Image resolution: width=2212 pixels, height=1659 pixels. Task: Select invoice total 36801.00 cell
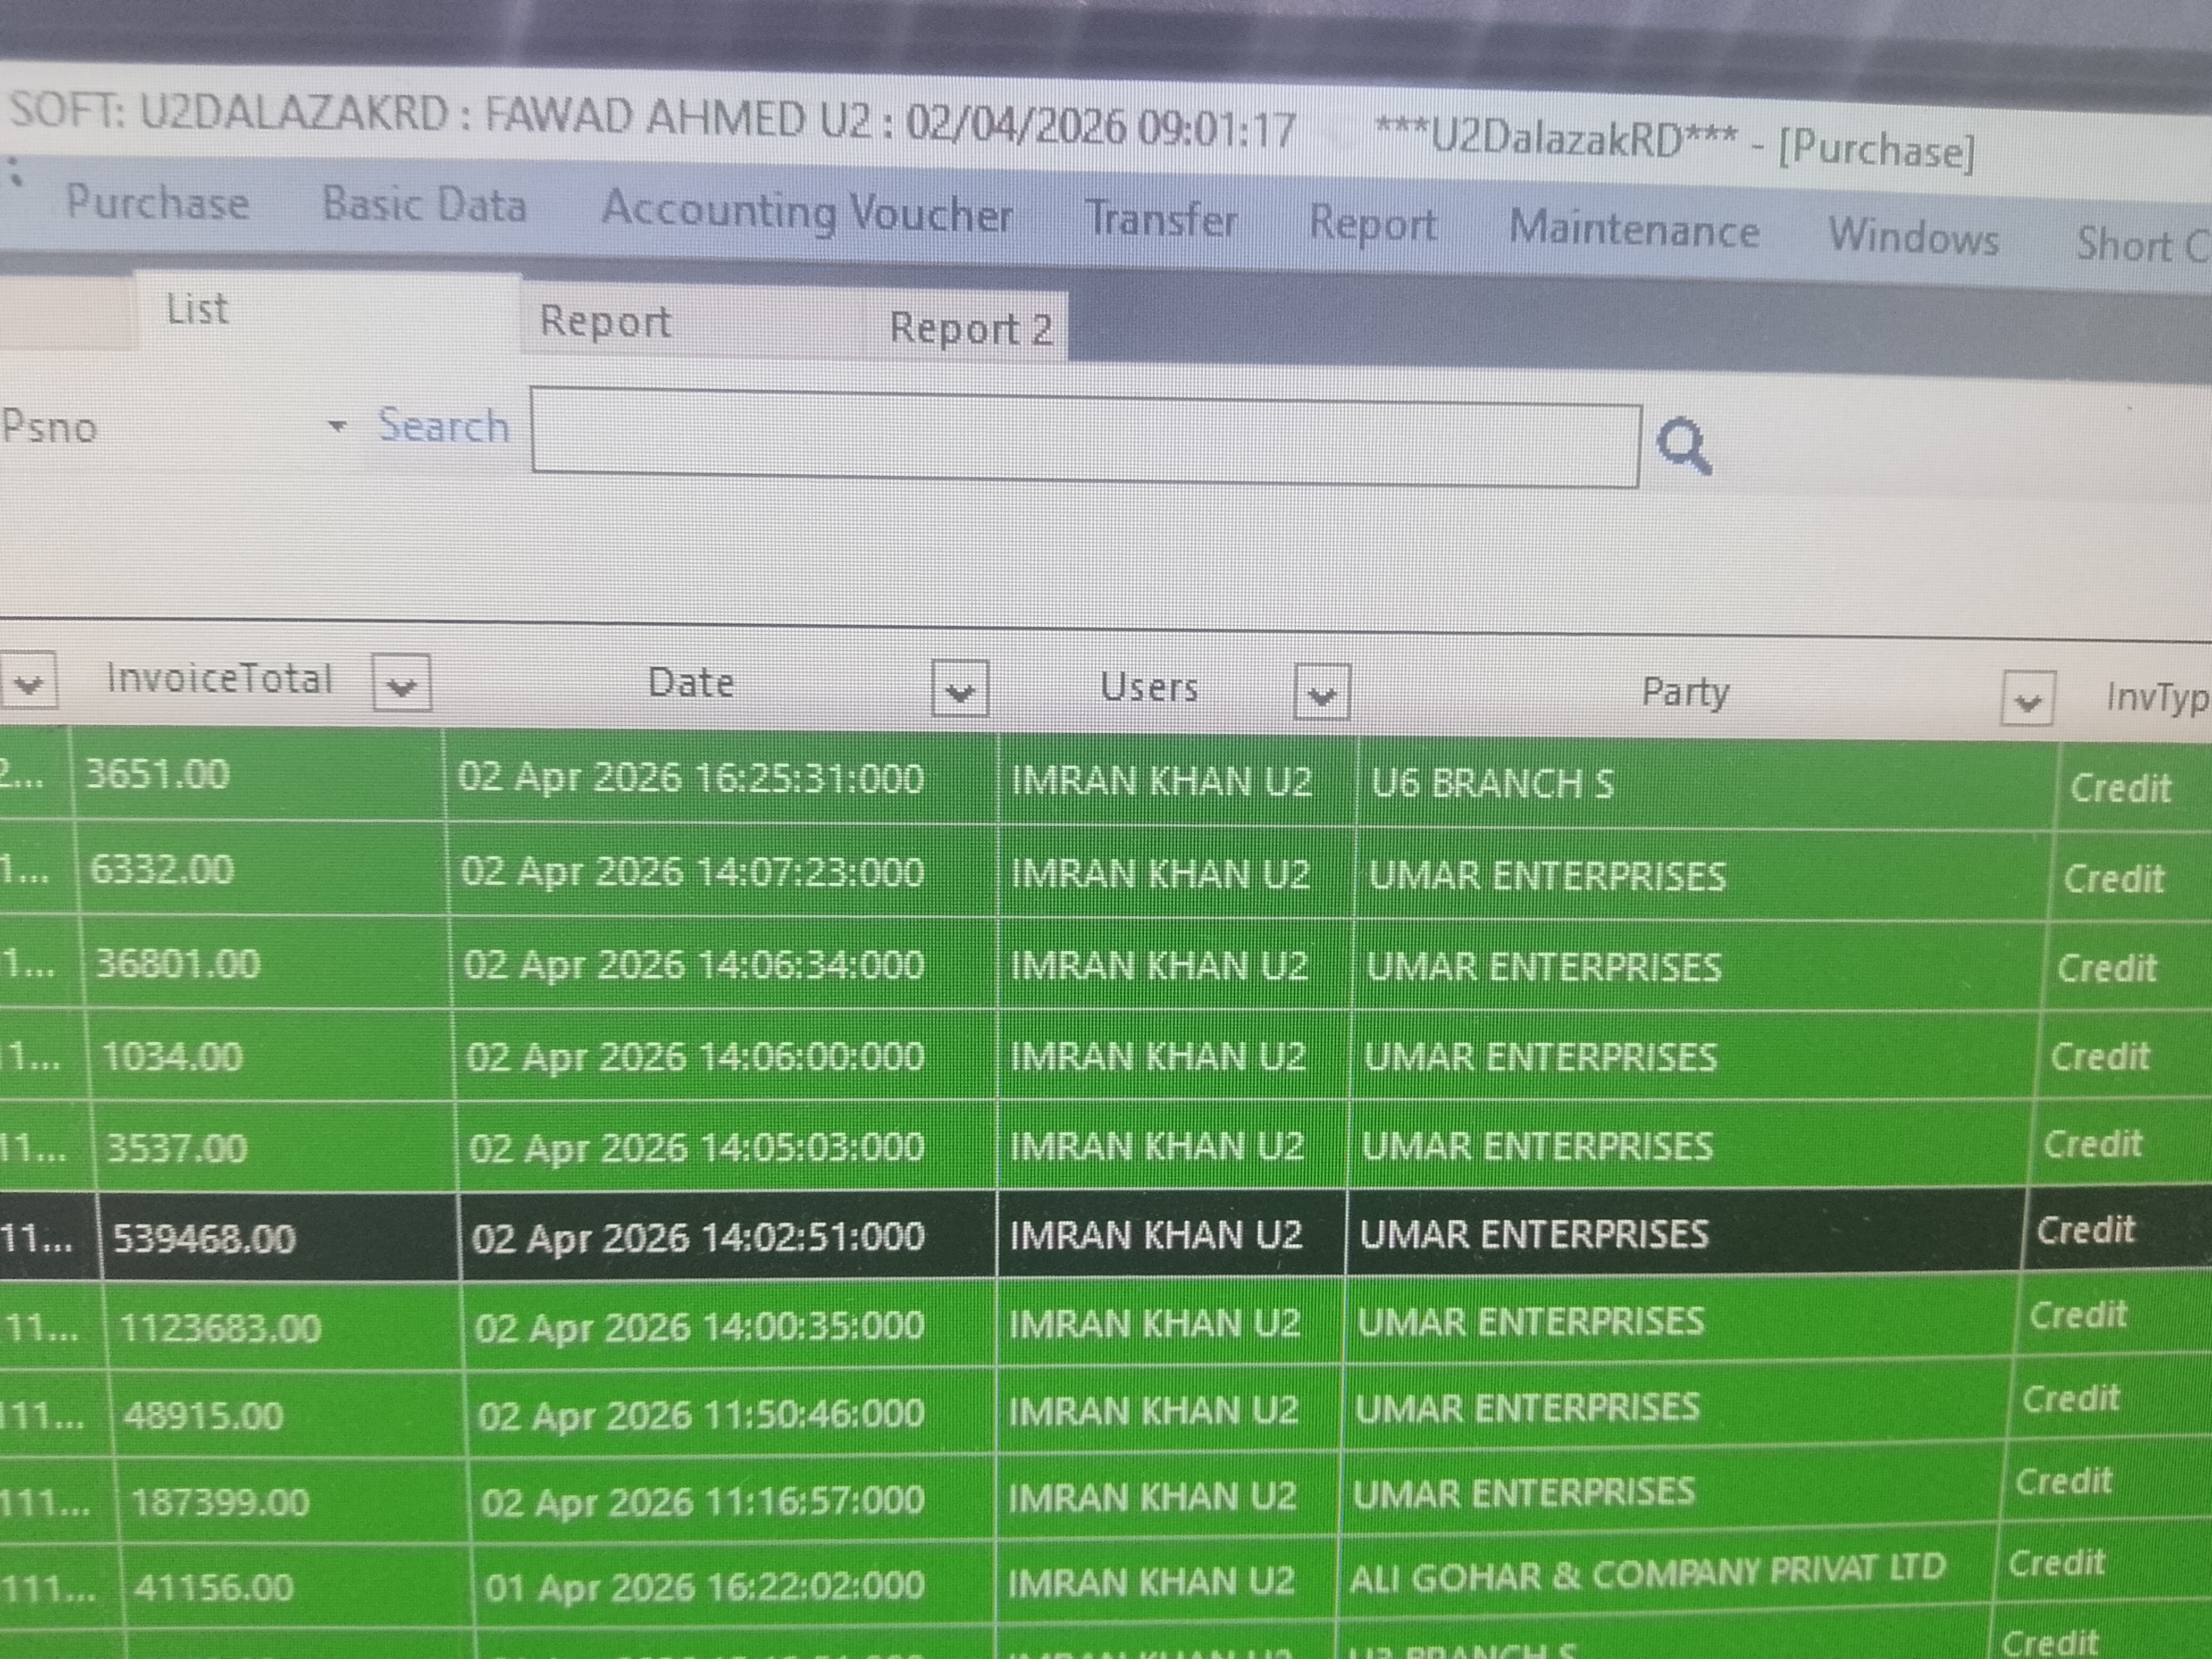tap(267, 963)
